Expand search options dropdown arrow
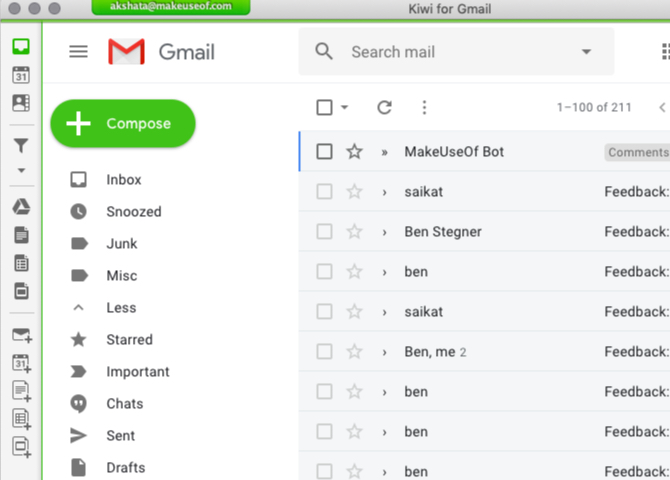The height and width of the screenshot is (480, 670). point(586,52)
